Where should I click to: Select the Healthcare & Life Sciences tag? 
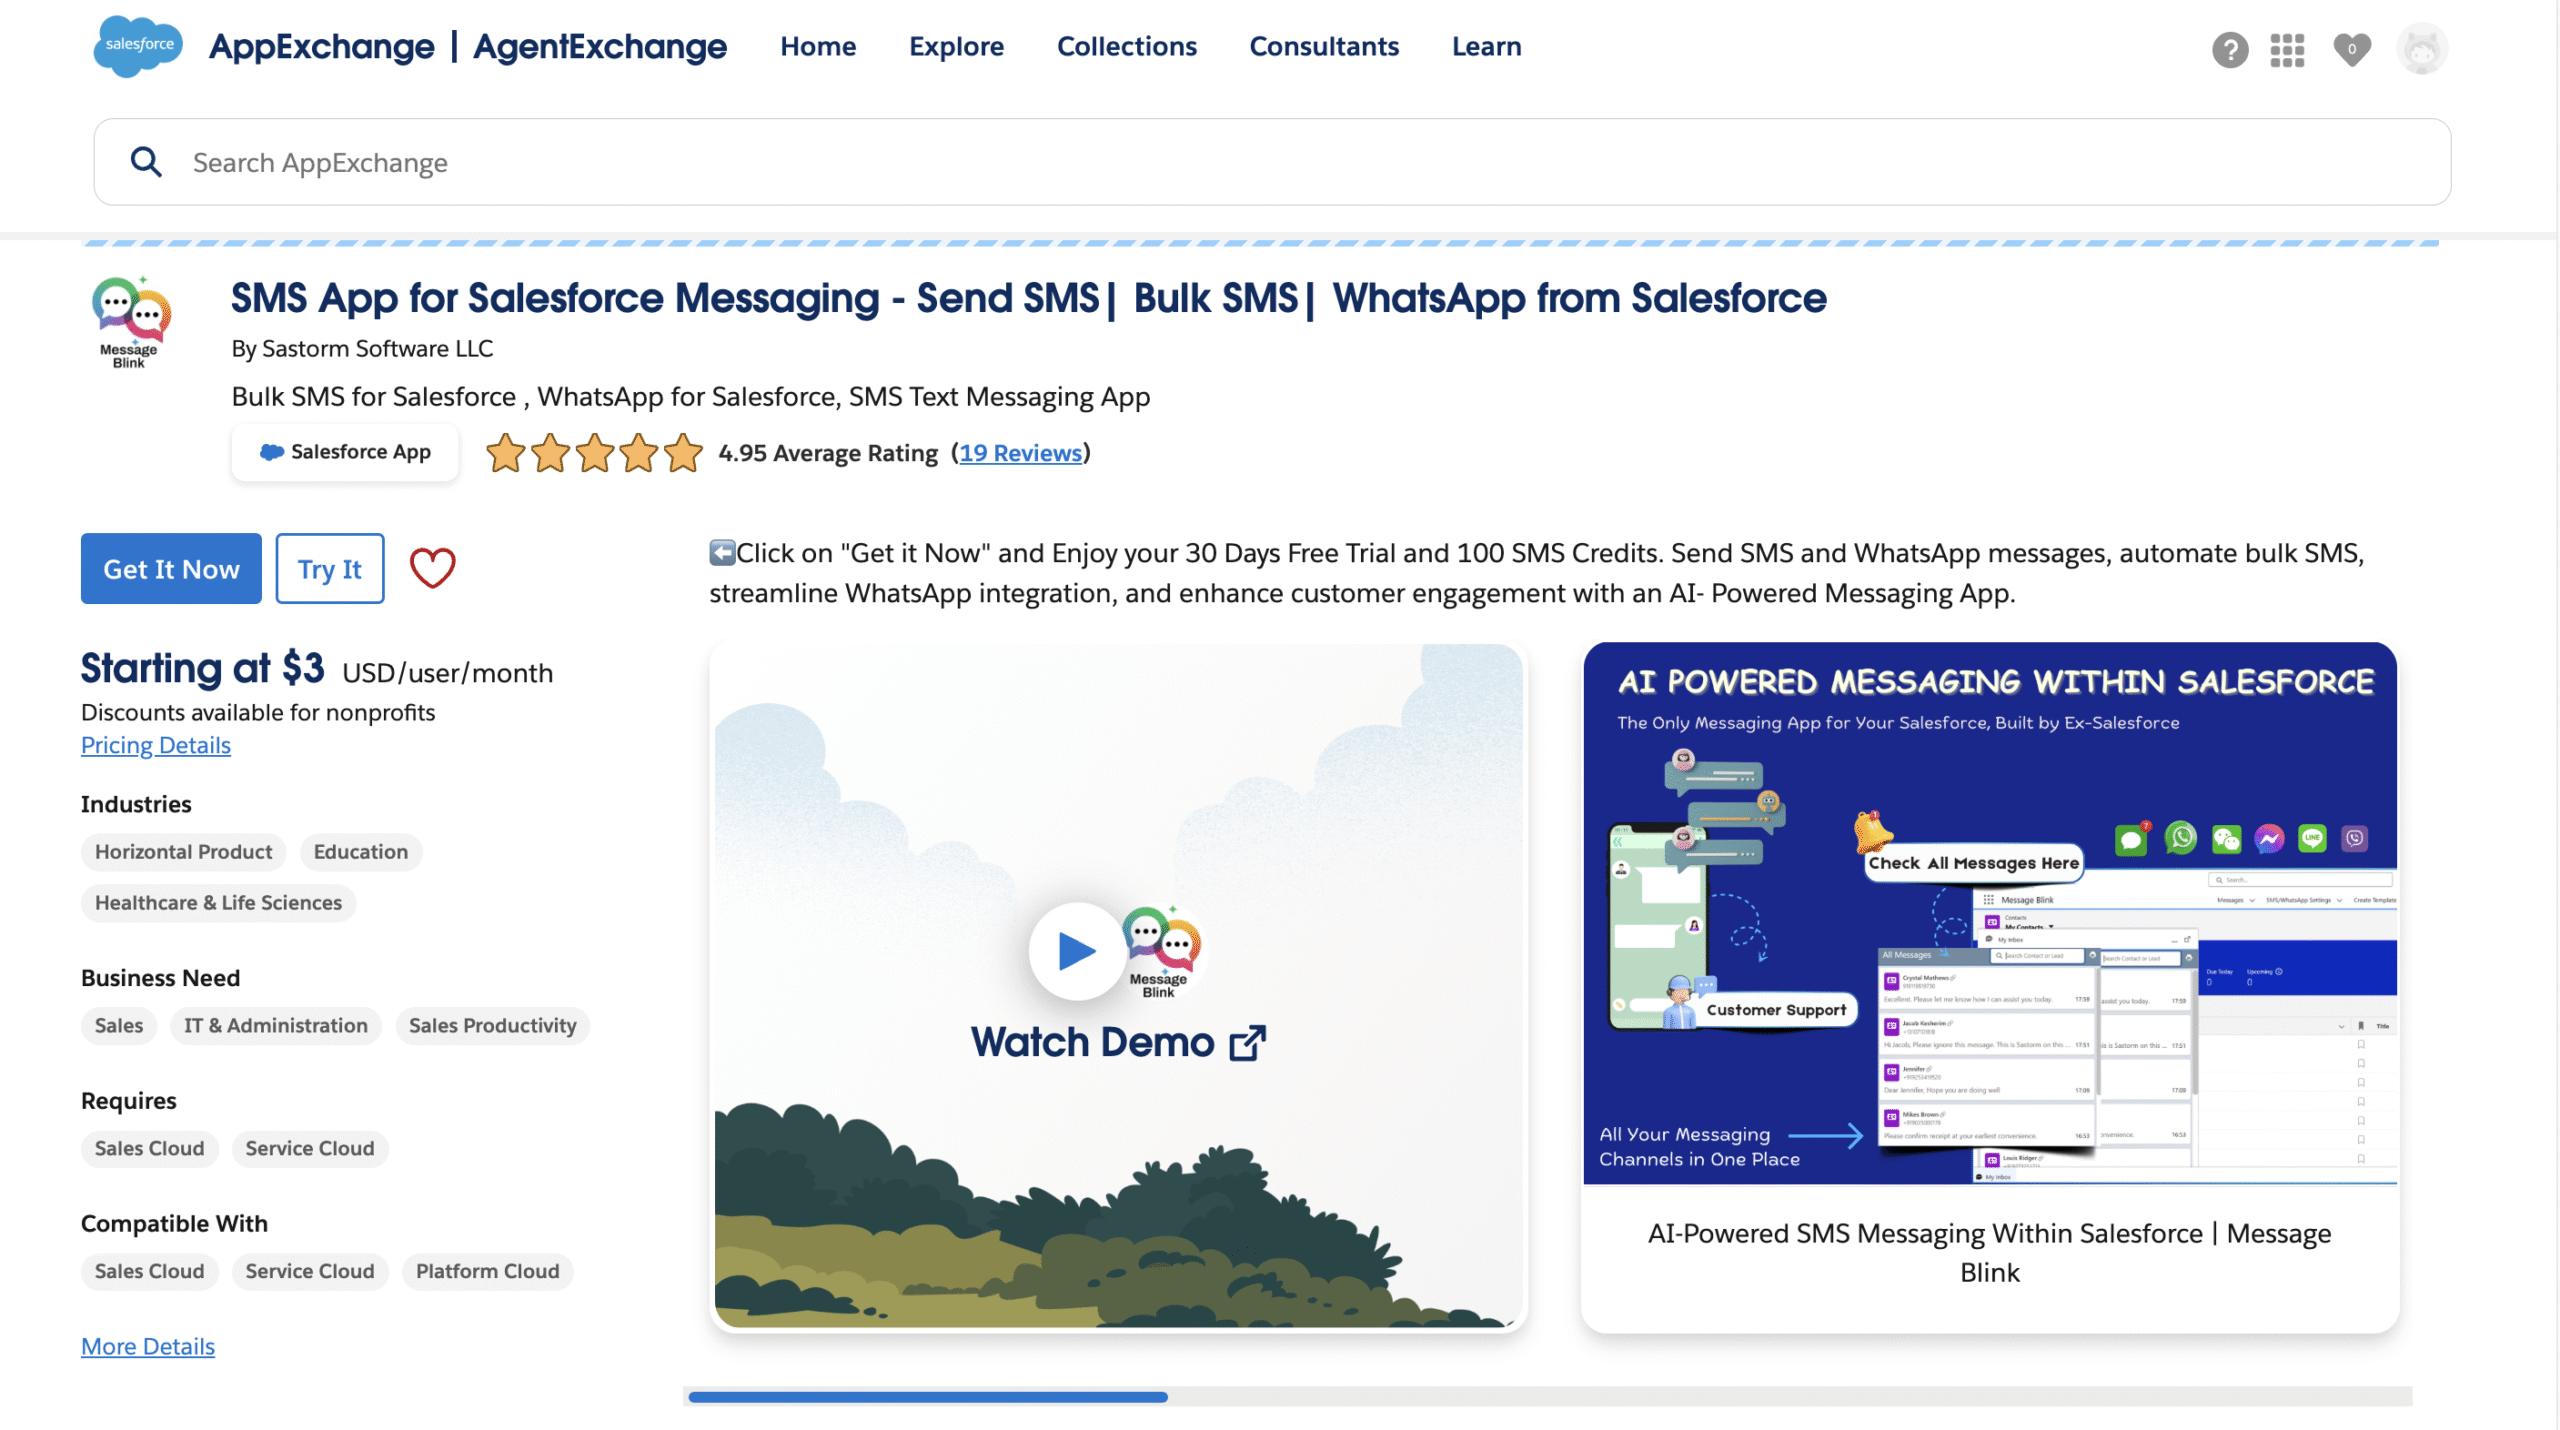pyautogui.click(x=218, y=903)
